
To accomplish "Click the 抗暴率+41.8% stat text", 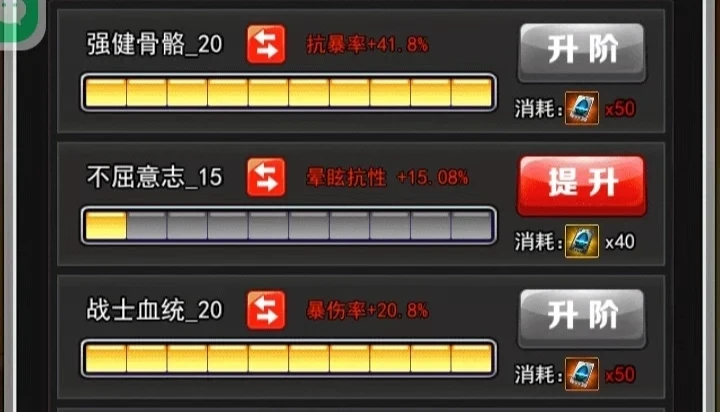I will coord(367,45).
